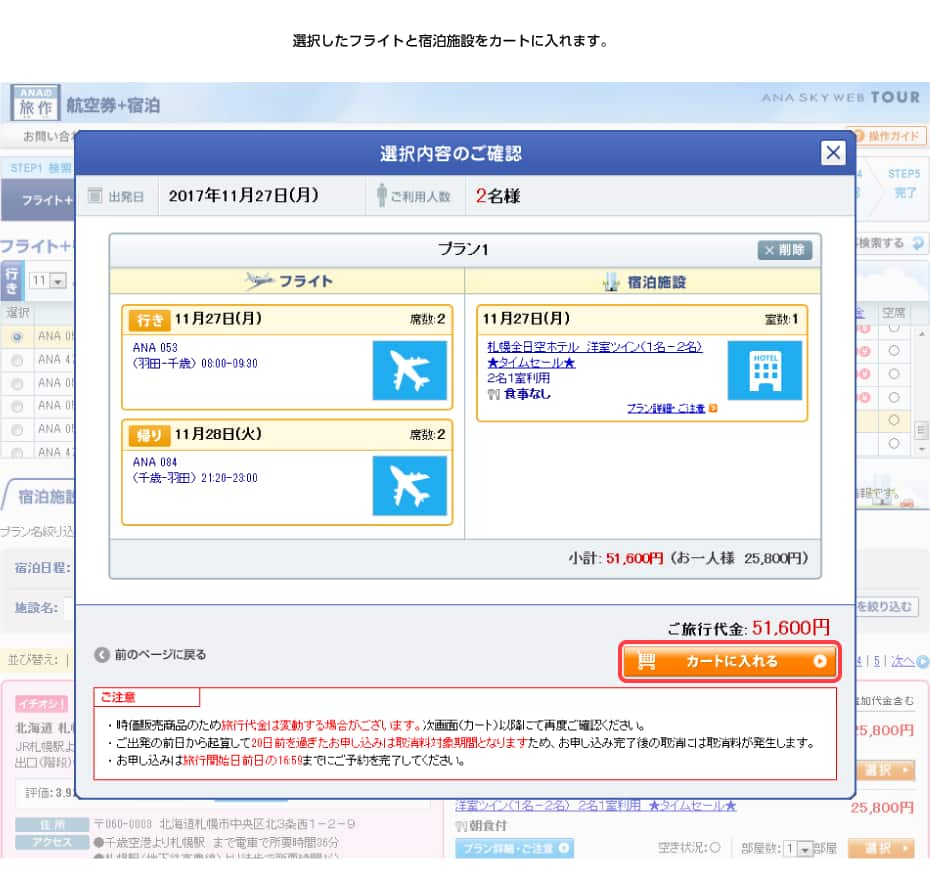Image resolution: width=930 pixels, height=880 pixels.
Task: Go to 次へ pagination link
Action: click(908, 661)
